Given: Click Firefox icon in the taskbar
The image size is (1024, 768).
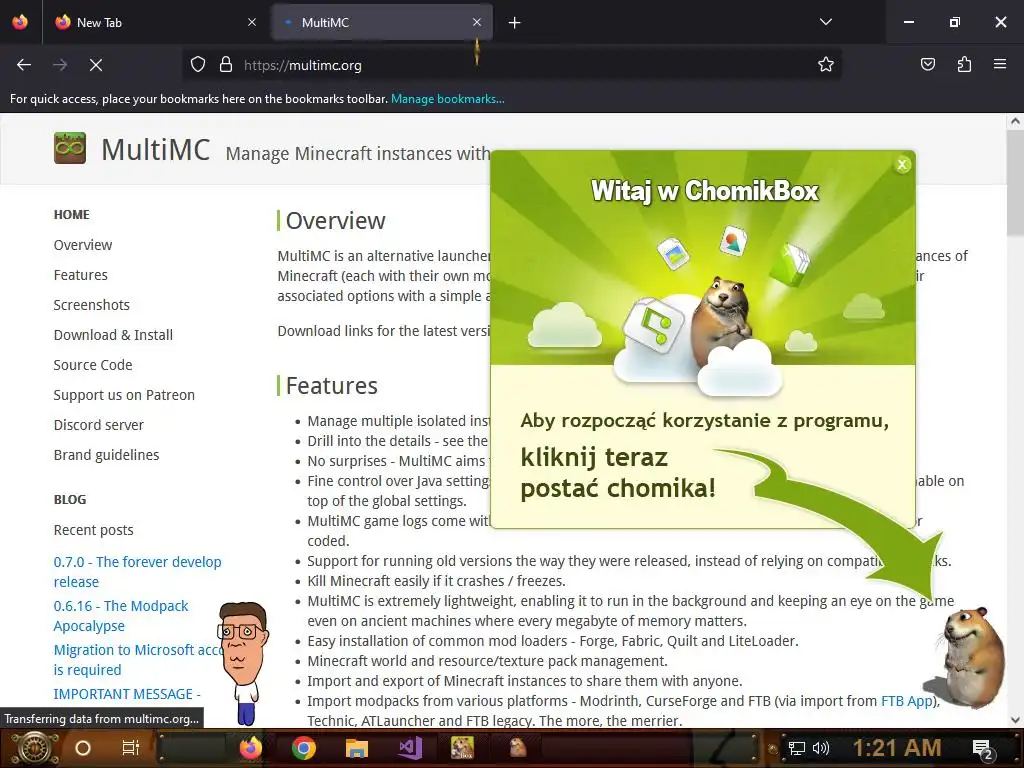Looking at the screenshot, I should coord(249,748).
